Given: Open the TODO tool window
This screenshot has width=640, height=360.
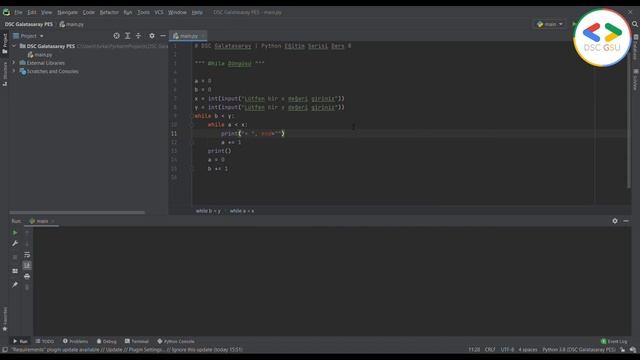Looking at the screenshot, I should click(44, 341).
